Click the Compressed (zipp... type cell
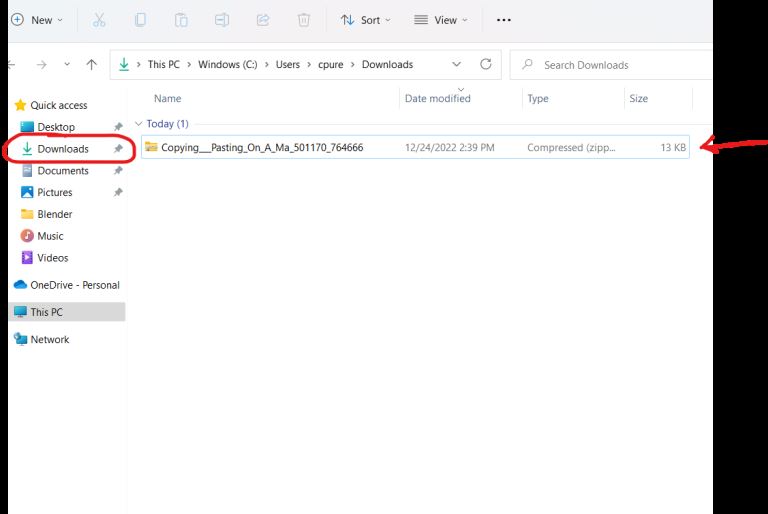Viewport: 768px width, 514px height. coord(571,147)
